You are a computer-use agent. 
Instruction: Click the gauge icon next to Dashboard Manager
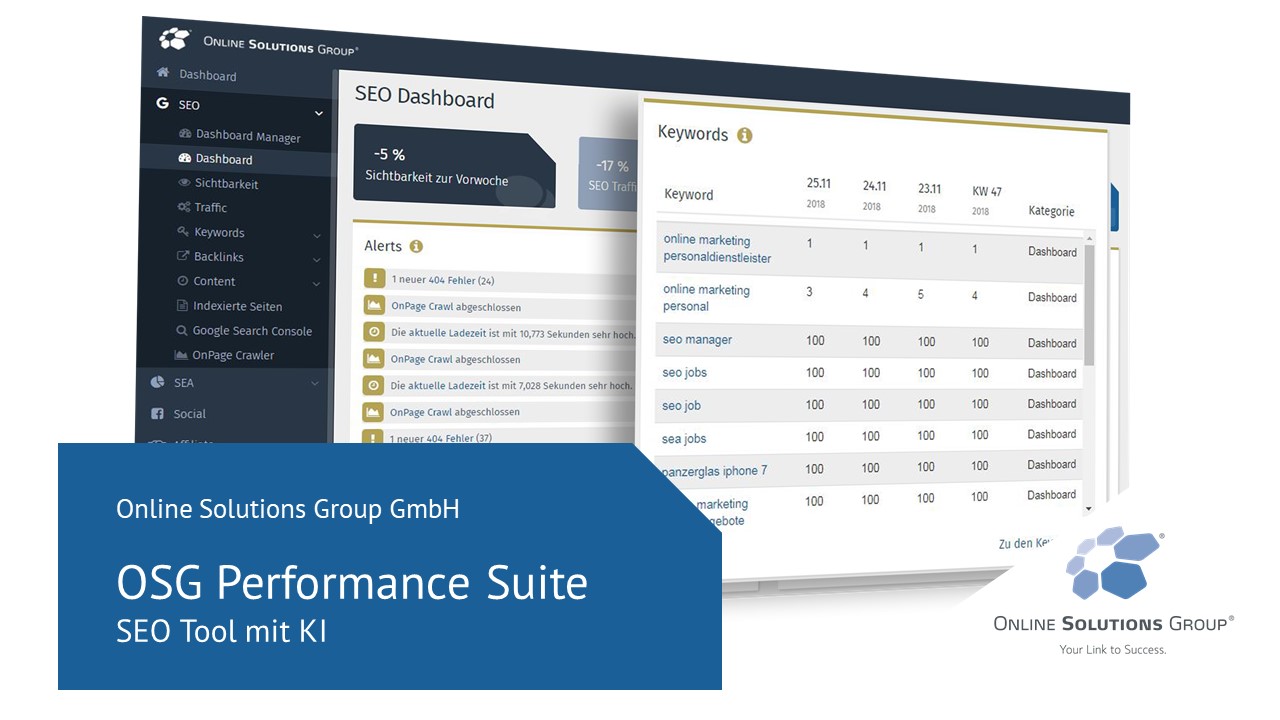click(185, 134)
